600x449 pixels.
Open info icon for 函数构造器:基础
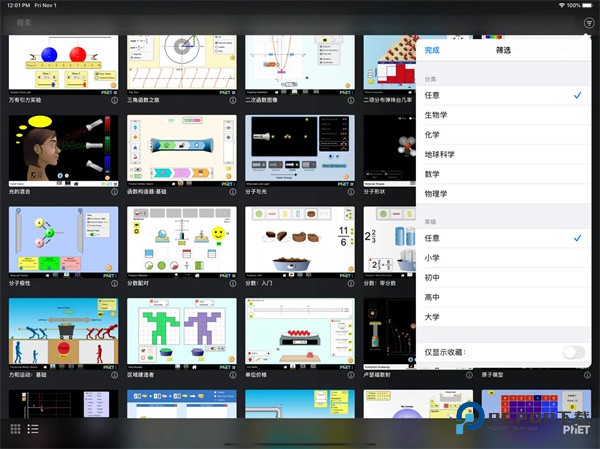click(x=233, y=192)
